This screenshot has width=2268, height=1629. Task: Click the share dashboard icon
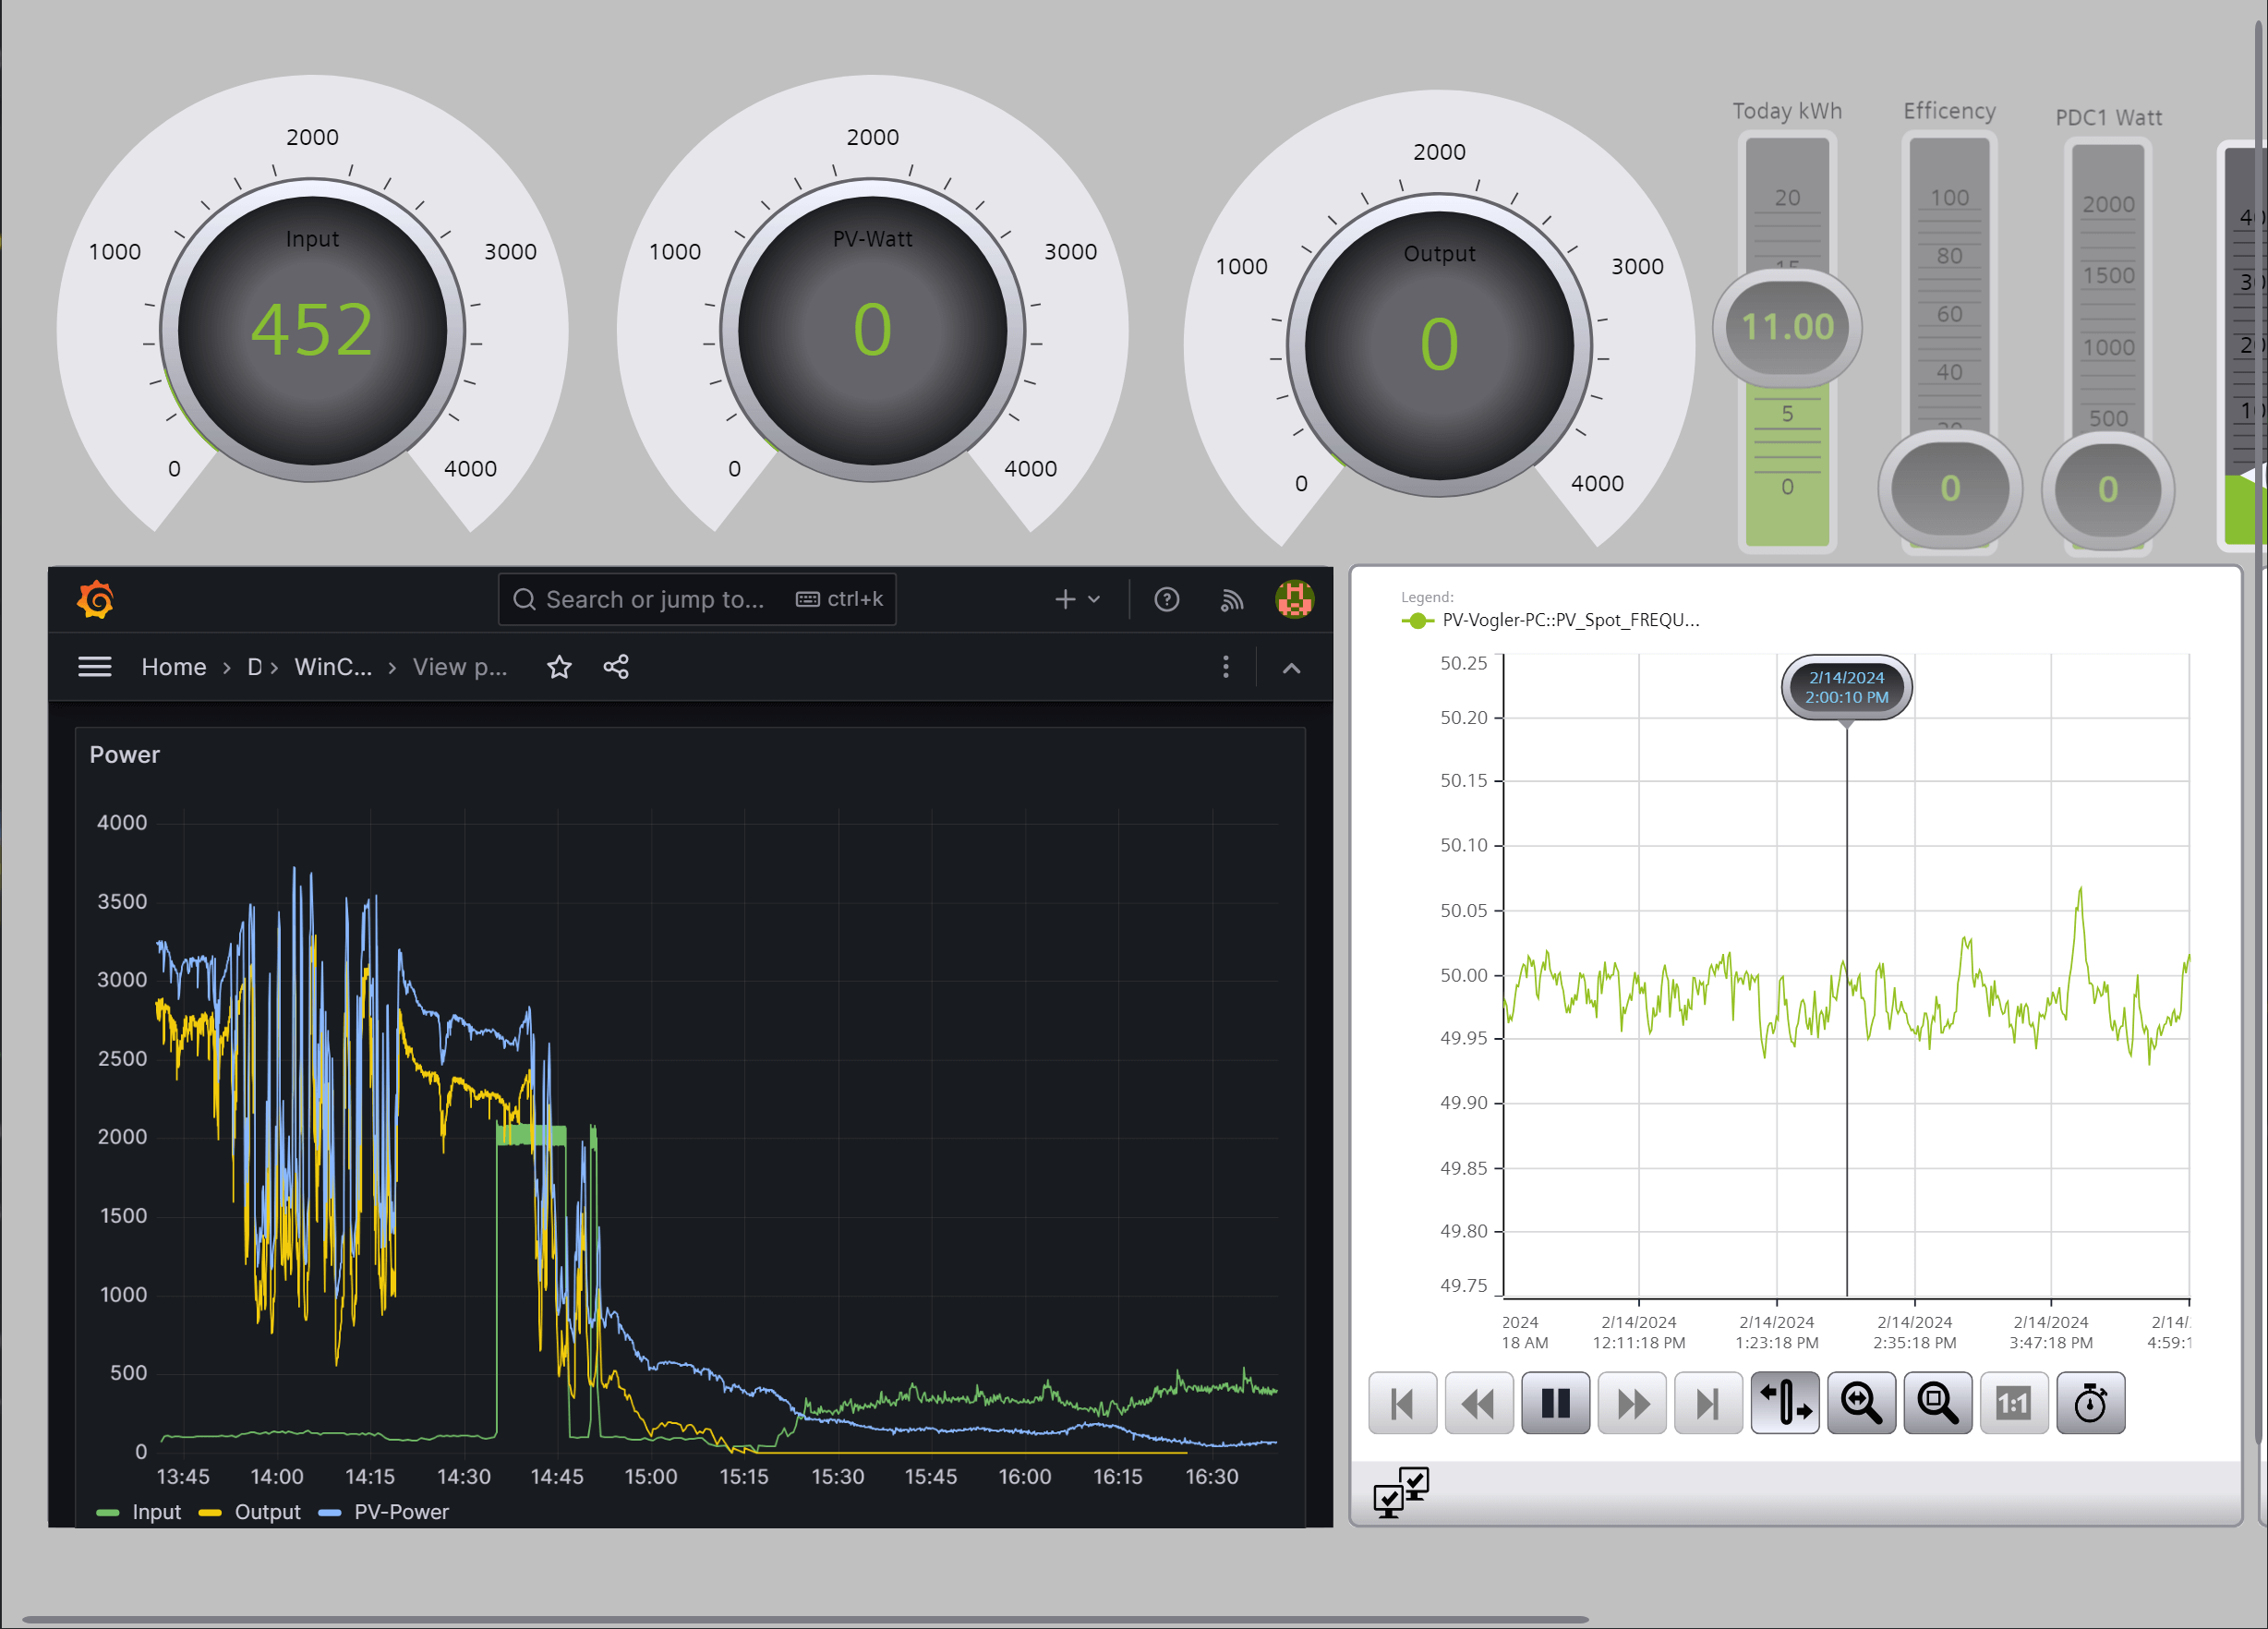[616, 667]
